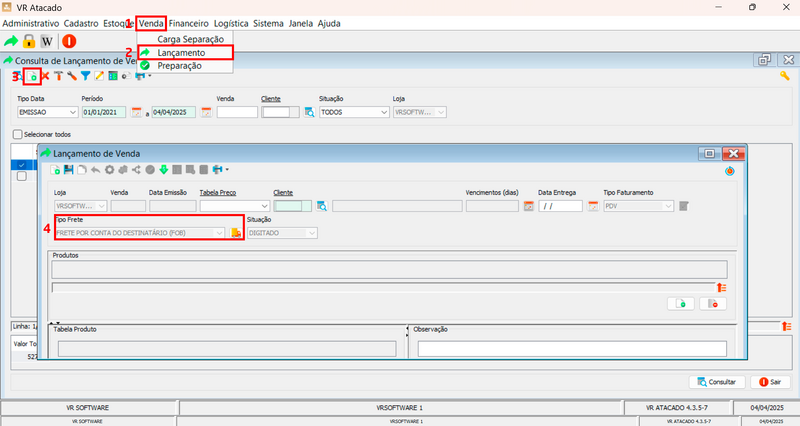Click new document icon in Lançamento de Venda toolbar
Screen dimensions: 800x426
(x=55, y=170)
